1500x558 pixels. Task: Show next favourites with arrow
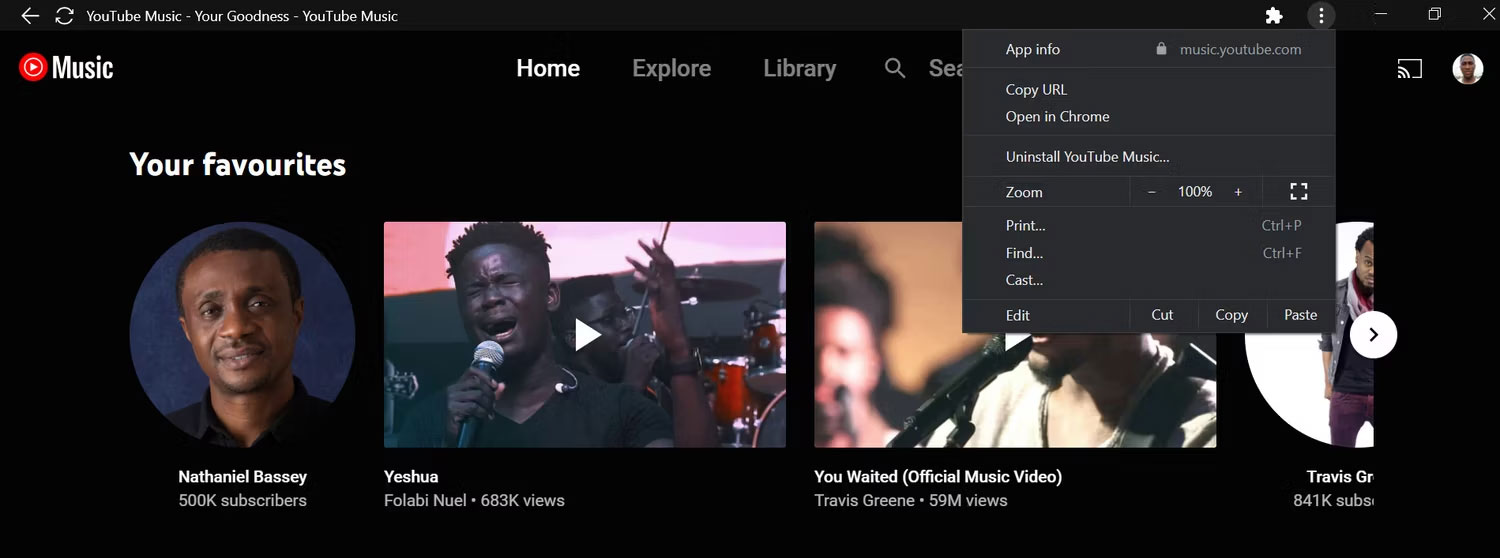click(x=1373, y=335)
